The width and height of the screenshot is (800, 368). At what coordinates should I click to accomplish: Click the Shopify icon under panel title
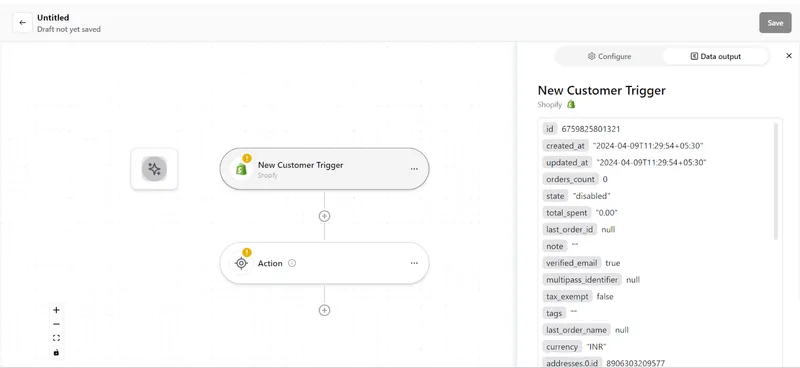pos(571,104)
